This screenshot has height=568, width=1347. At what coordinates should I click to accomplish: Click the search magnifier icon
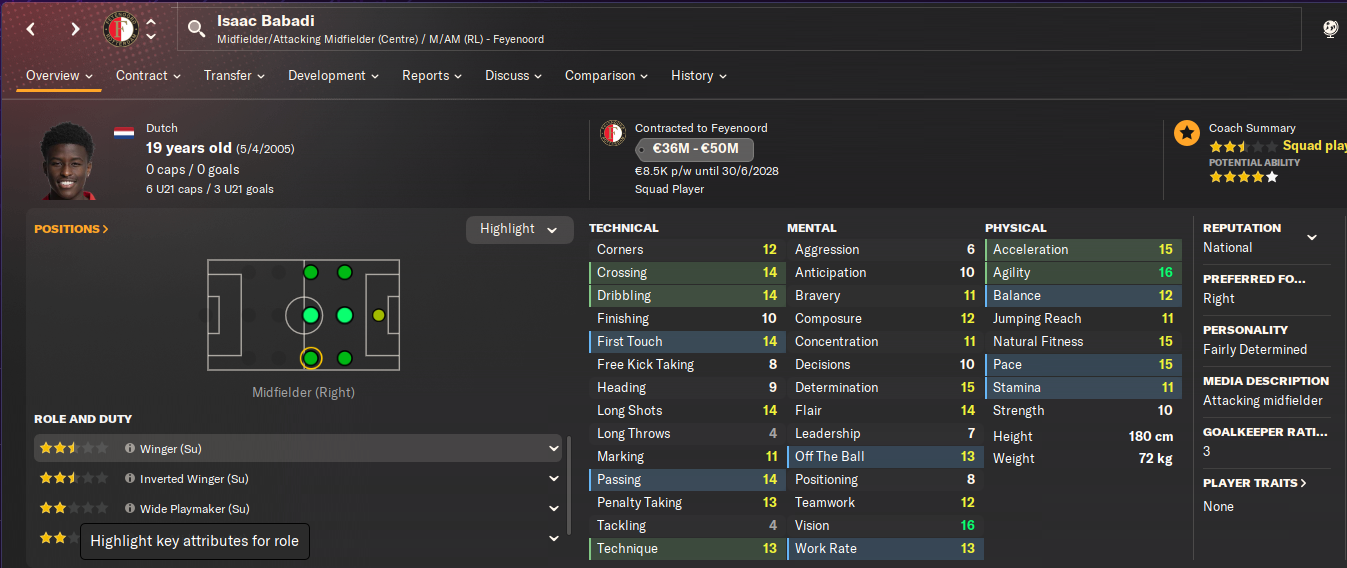[197, 28]
